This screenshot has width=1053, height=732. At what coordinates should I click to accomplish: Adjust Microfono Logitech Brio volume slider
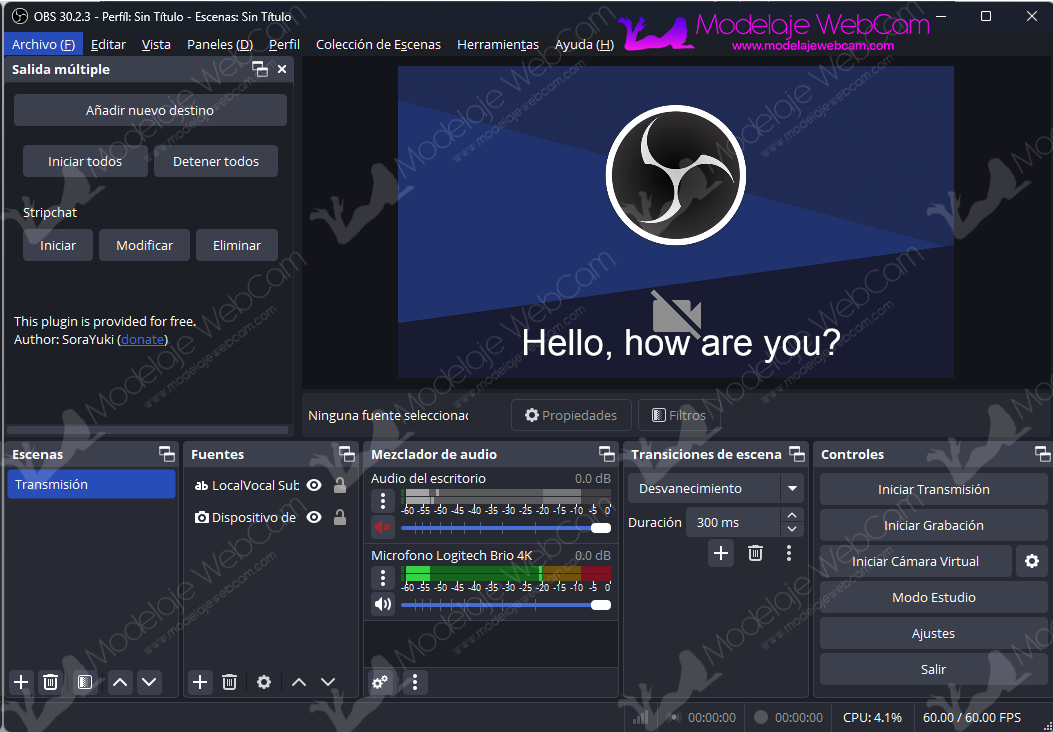tap(506, 605)
